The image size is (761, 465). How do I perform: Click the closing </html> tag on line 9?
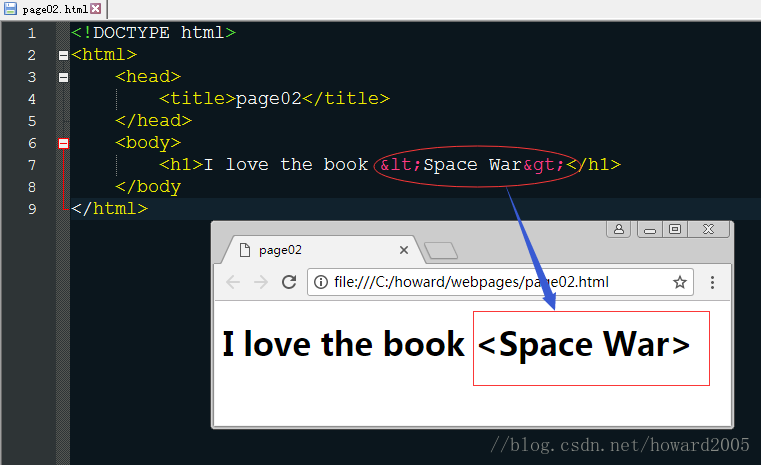(x=109, y=209)
